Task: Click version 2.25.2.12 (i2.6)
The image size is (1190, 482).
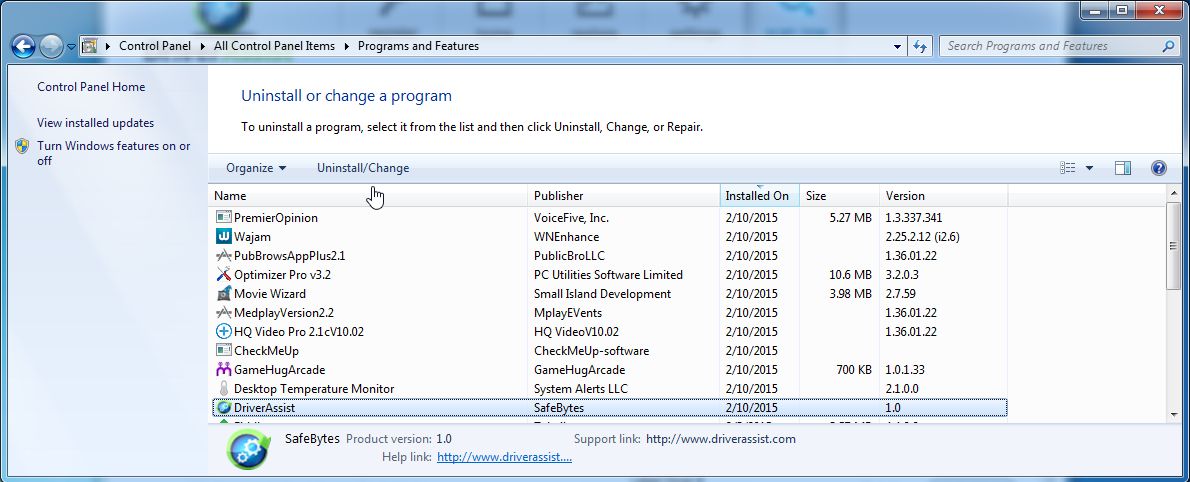Action: click(x=922, y=237)
